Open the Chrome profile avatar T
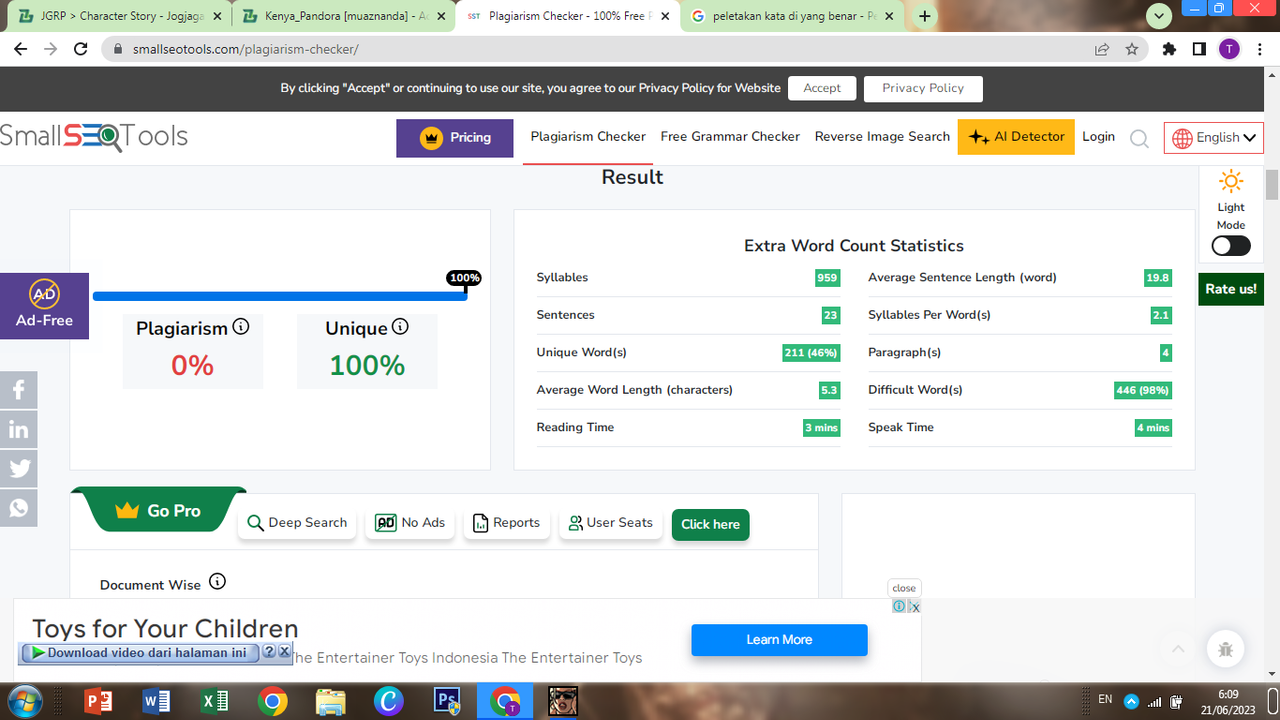 click(1229, 49)
